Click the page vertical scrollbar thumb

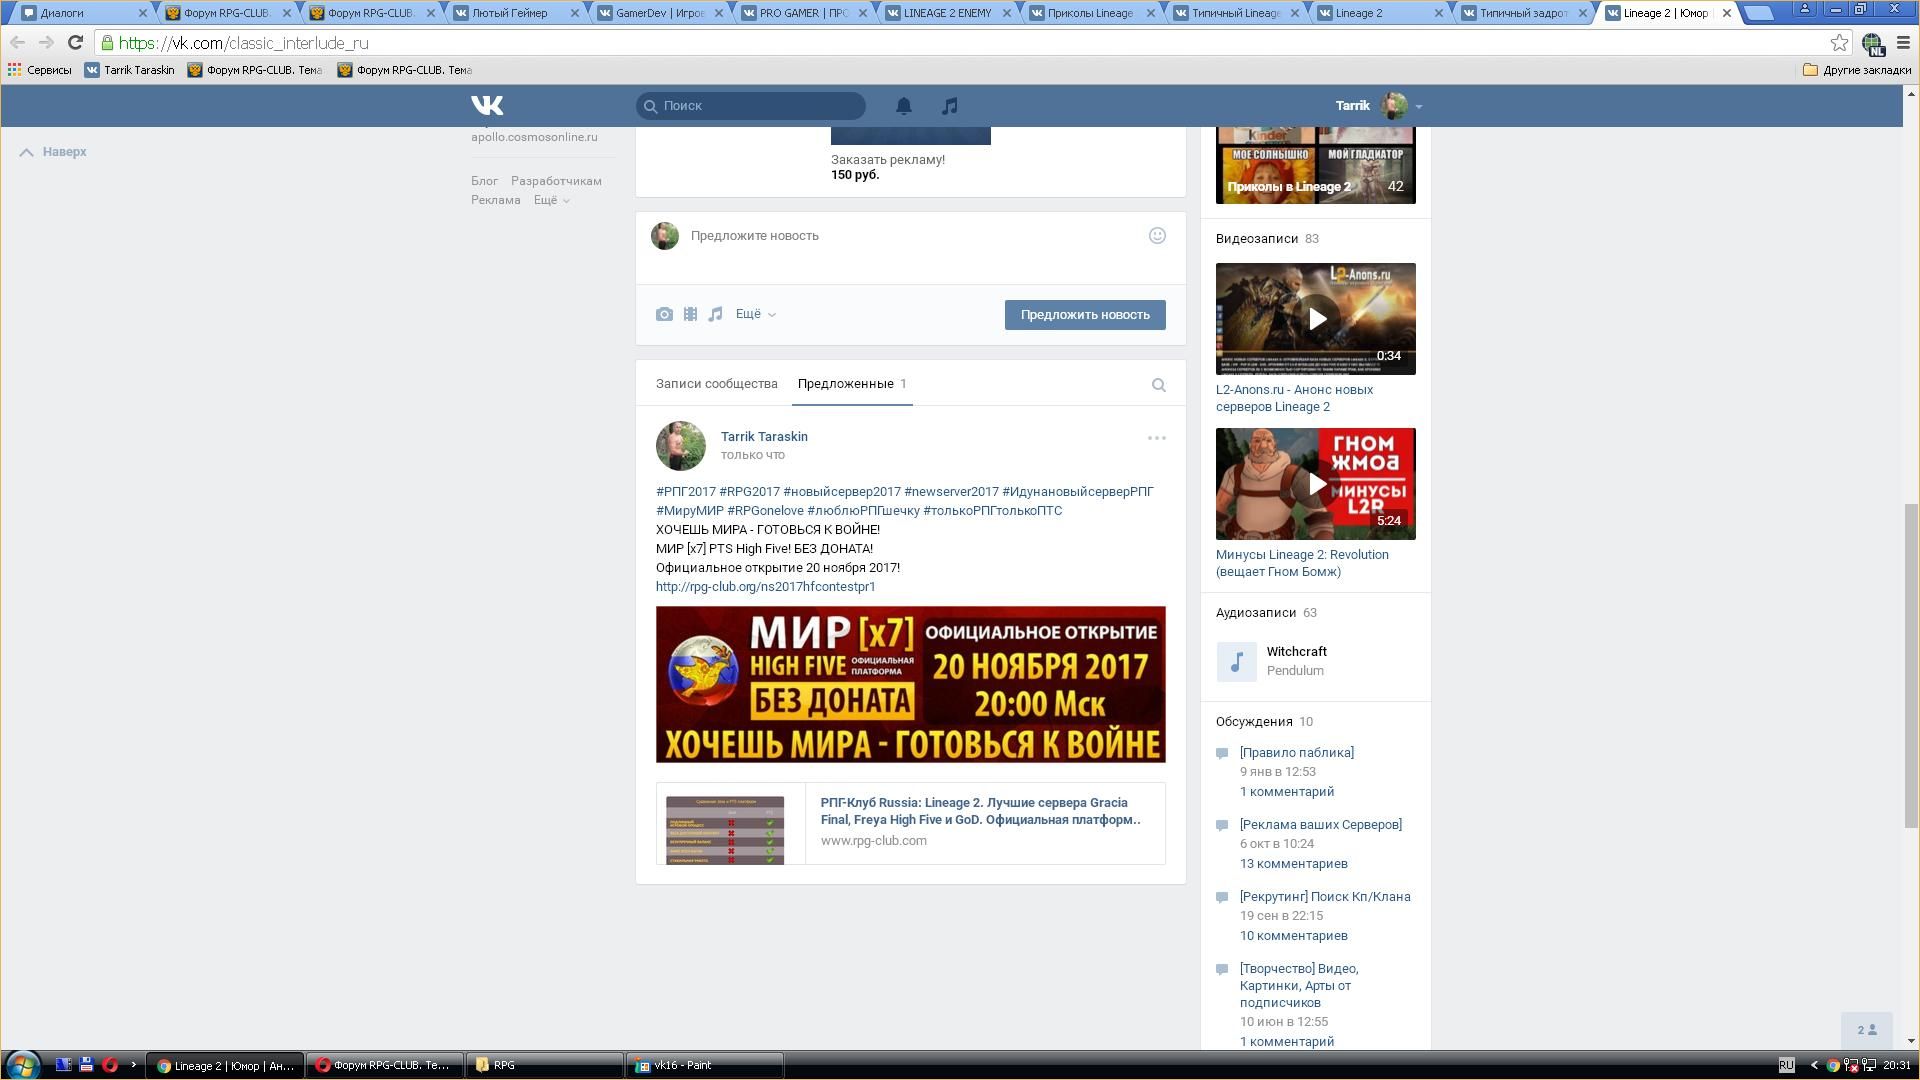pos(1911,665)
